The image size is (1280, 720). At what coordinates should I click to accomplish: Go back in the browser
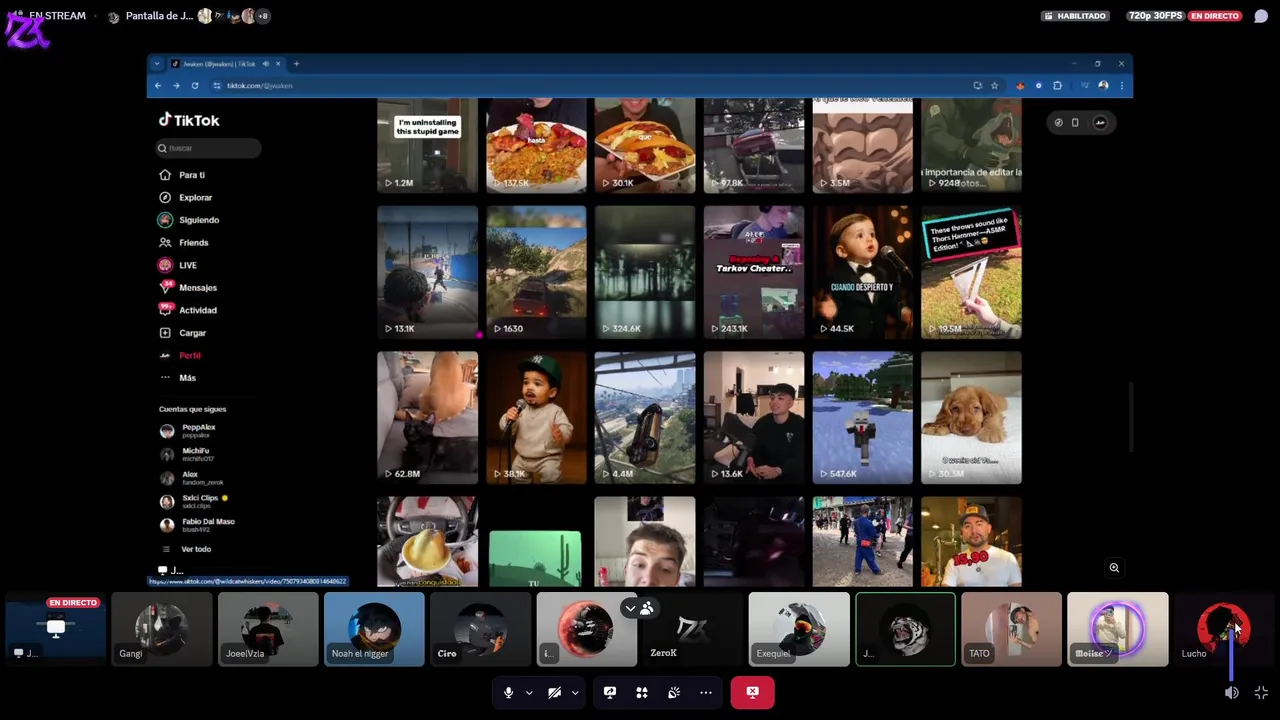tap(158, 86)
